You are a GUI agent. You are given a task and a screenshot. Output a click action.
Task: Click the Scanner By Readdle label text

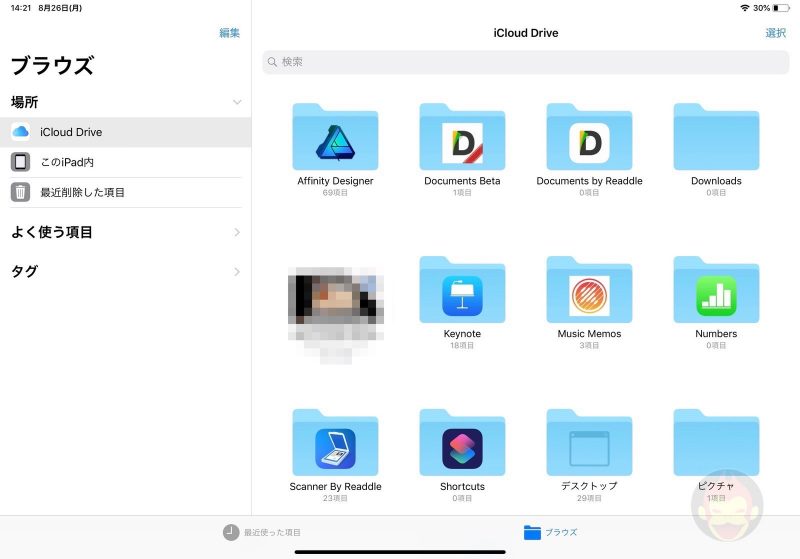pyautogui.click(x=335, y=487)
